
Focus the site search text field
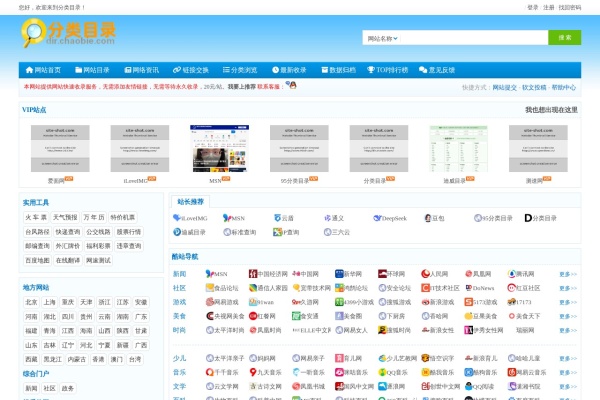(x=474, y=38)
